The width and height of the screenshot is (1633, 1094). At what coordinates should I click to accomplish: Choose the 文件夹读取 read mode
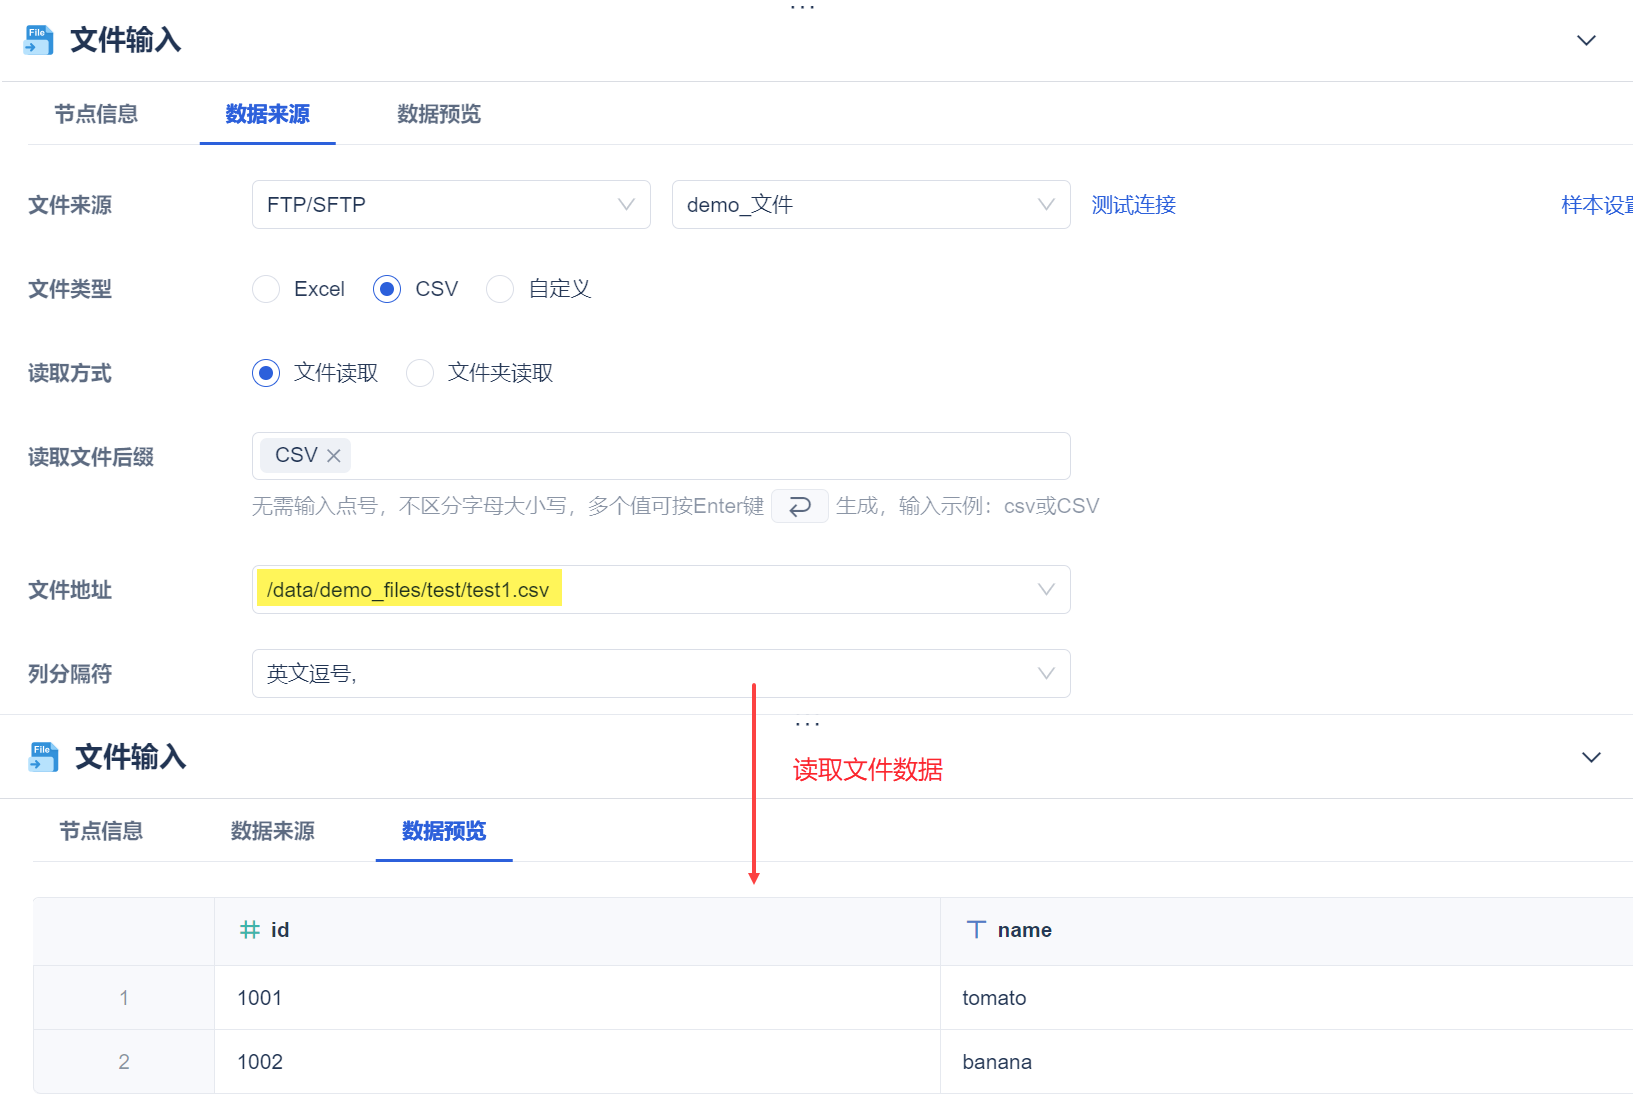[x=420, y=373]
